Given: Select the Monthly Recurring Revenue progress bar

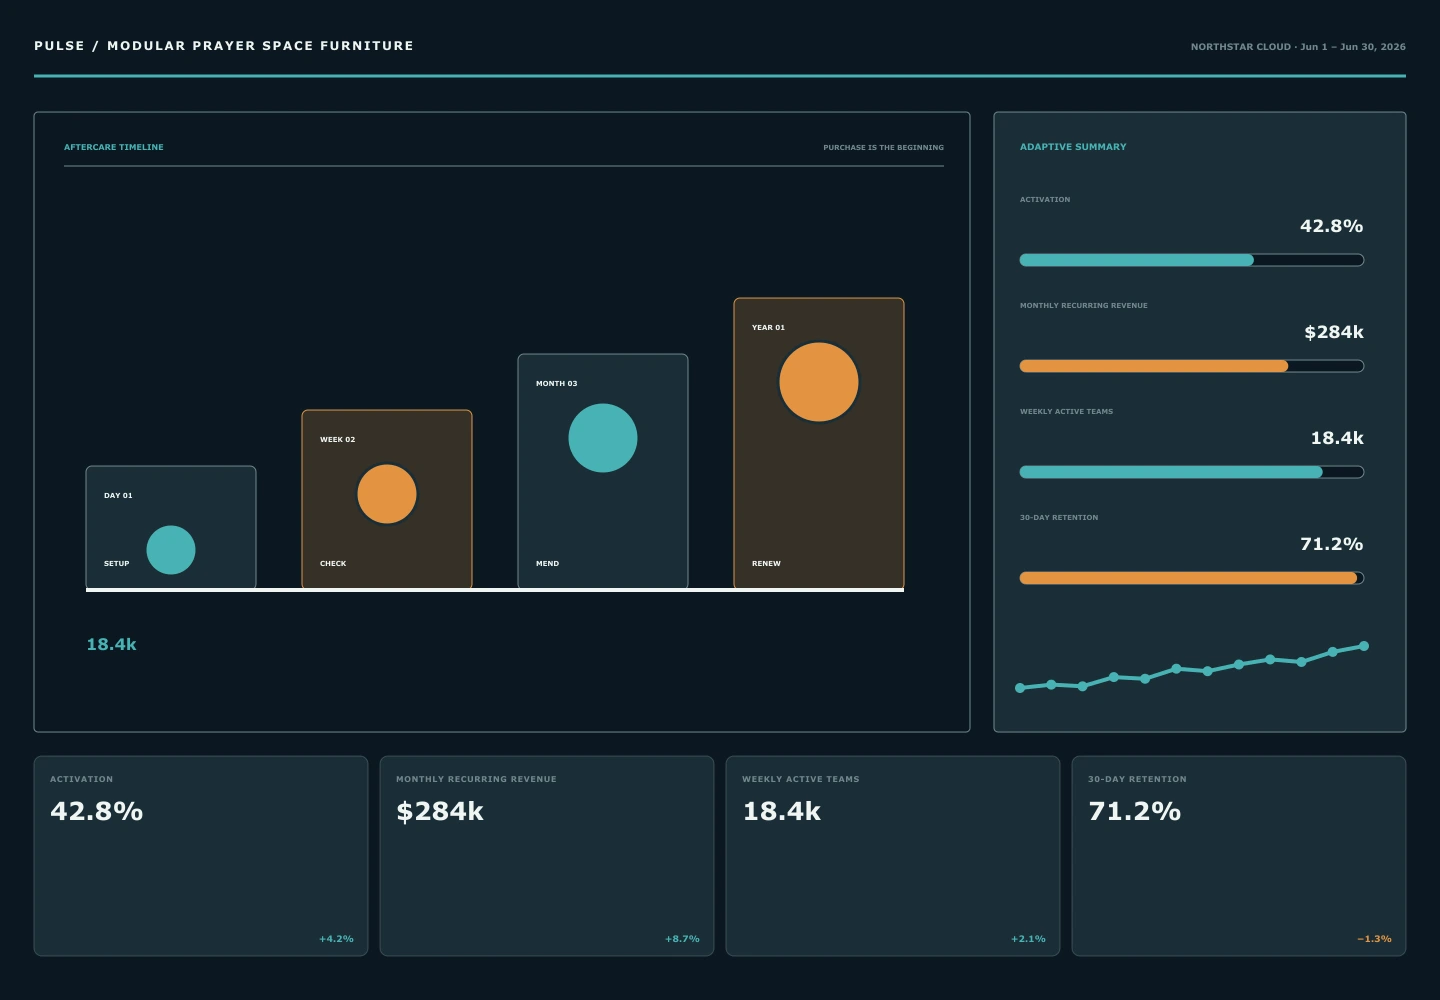Looking at the screenshot, I should [1192, 366].
